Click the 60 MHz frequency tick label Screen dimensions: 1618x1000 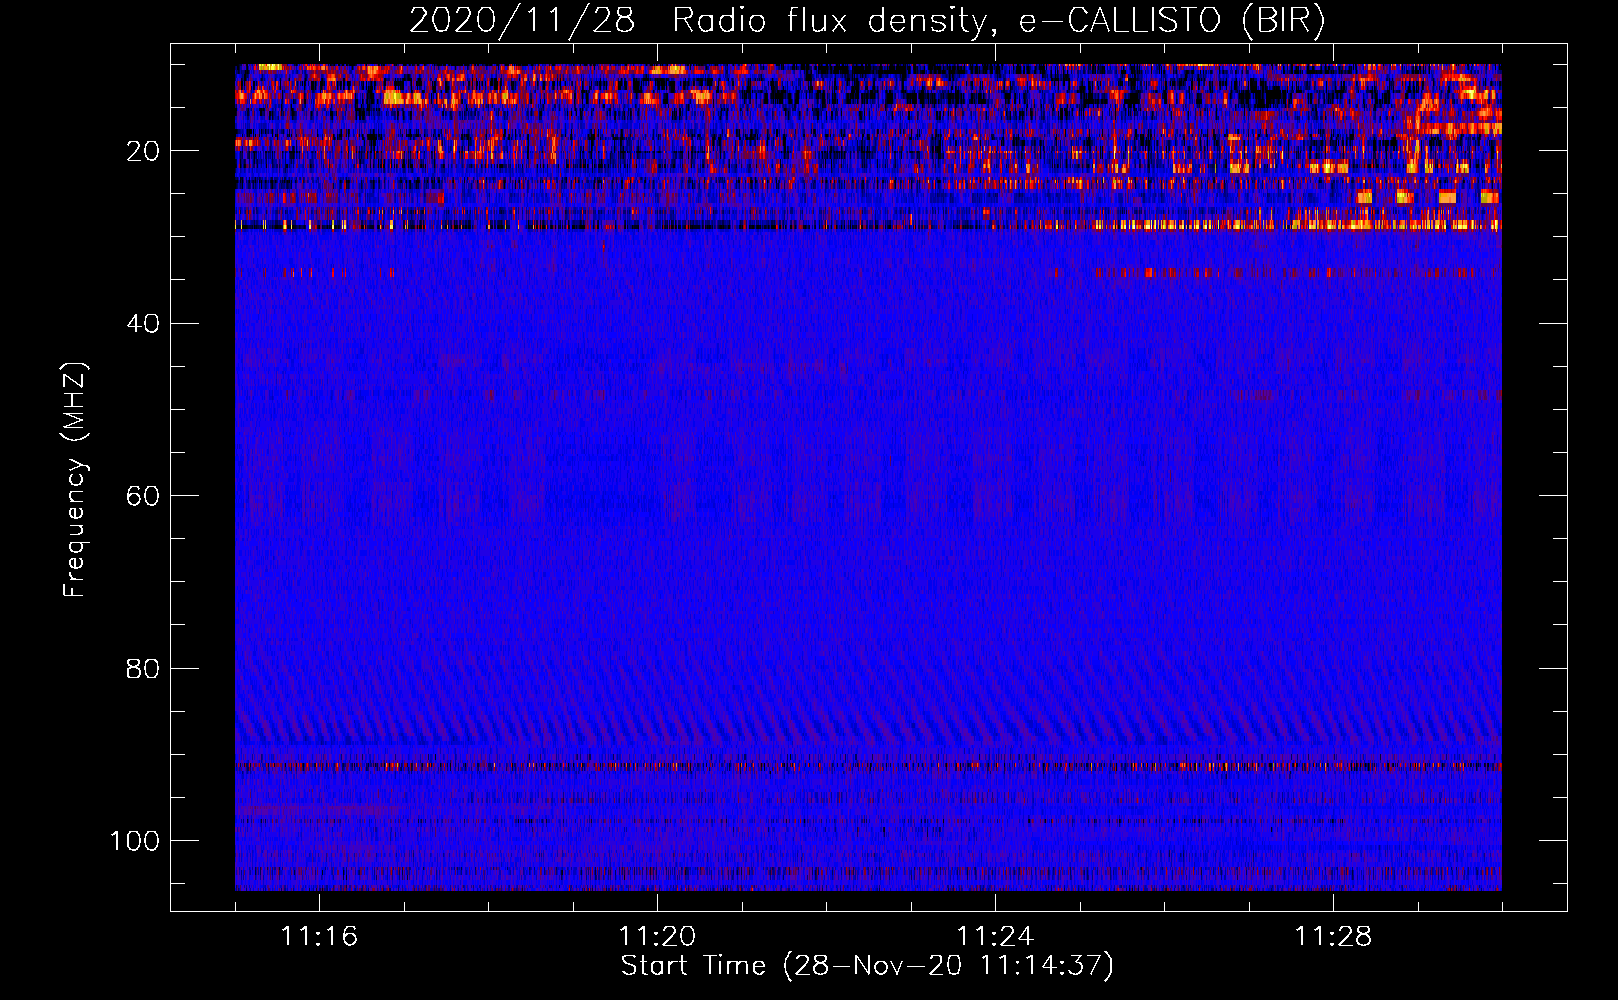click(143, 496)
